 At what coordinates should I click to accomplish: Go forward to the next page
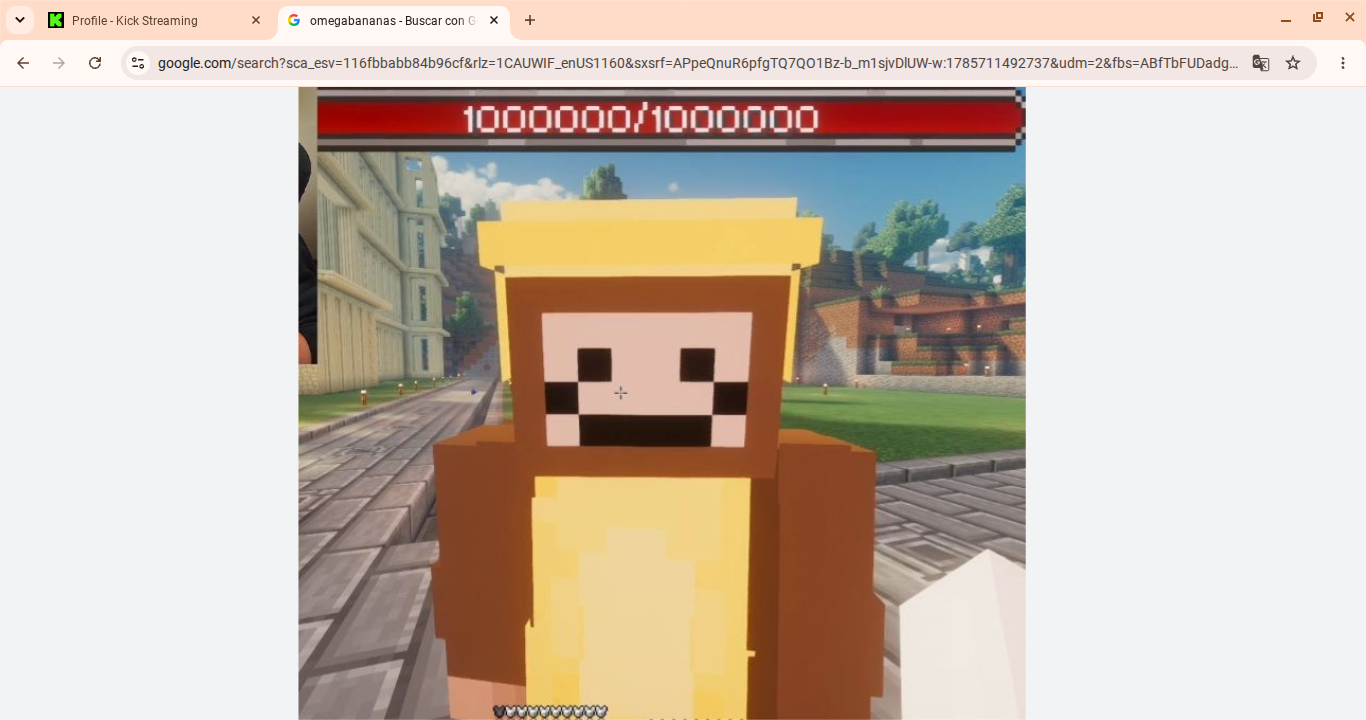coord(59,63)
